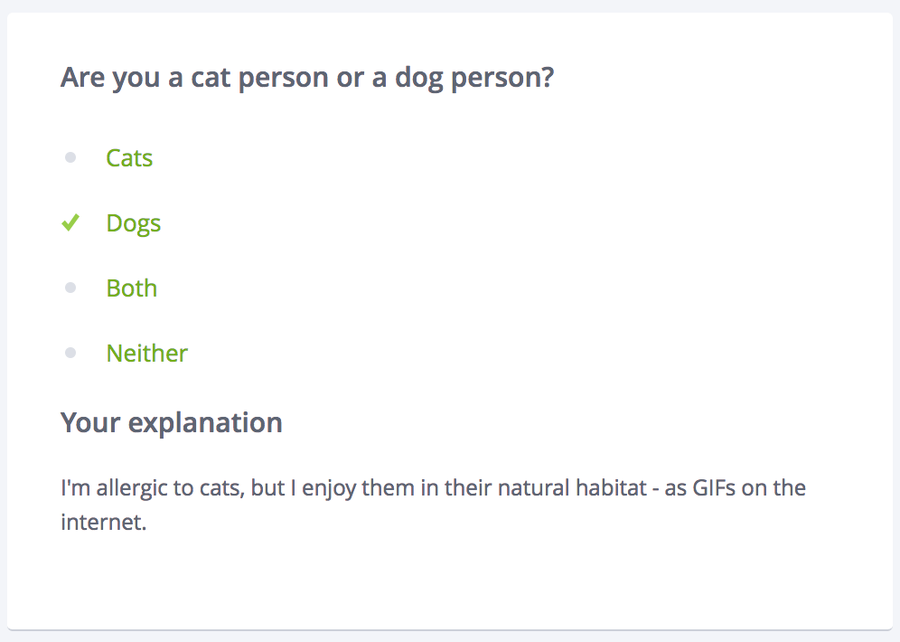Choose the Dogs answer text
The height and width of the screenshot is (642, 900).
[133, 223]
